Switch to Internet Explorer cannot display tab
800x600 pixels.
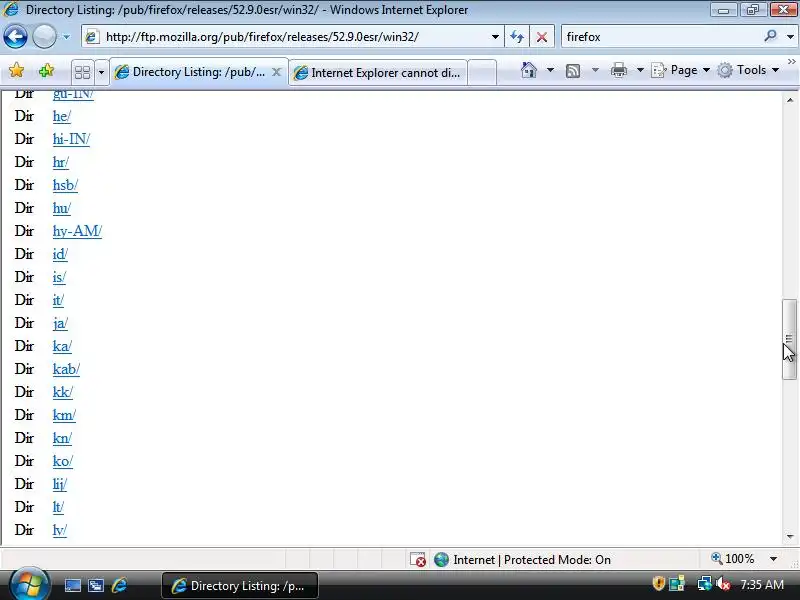click(378, 73)
